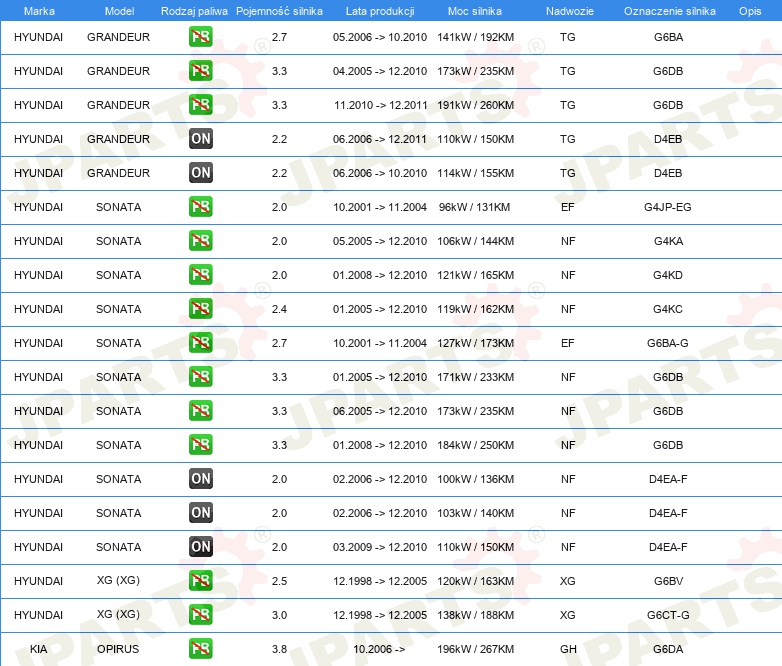Click the petrol icon for Sonata G4KD
Image resolution: width=782 pixels, height=666 pixels.
200,274
